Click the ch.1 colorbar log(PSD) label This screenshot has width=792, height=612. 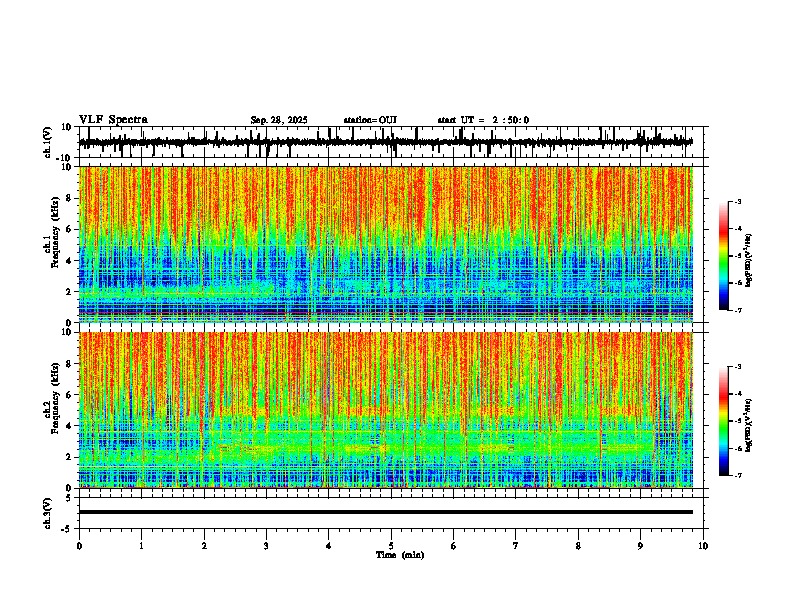point(749,261)
